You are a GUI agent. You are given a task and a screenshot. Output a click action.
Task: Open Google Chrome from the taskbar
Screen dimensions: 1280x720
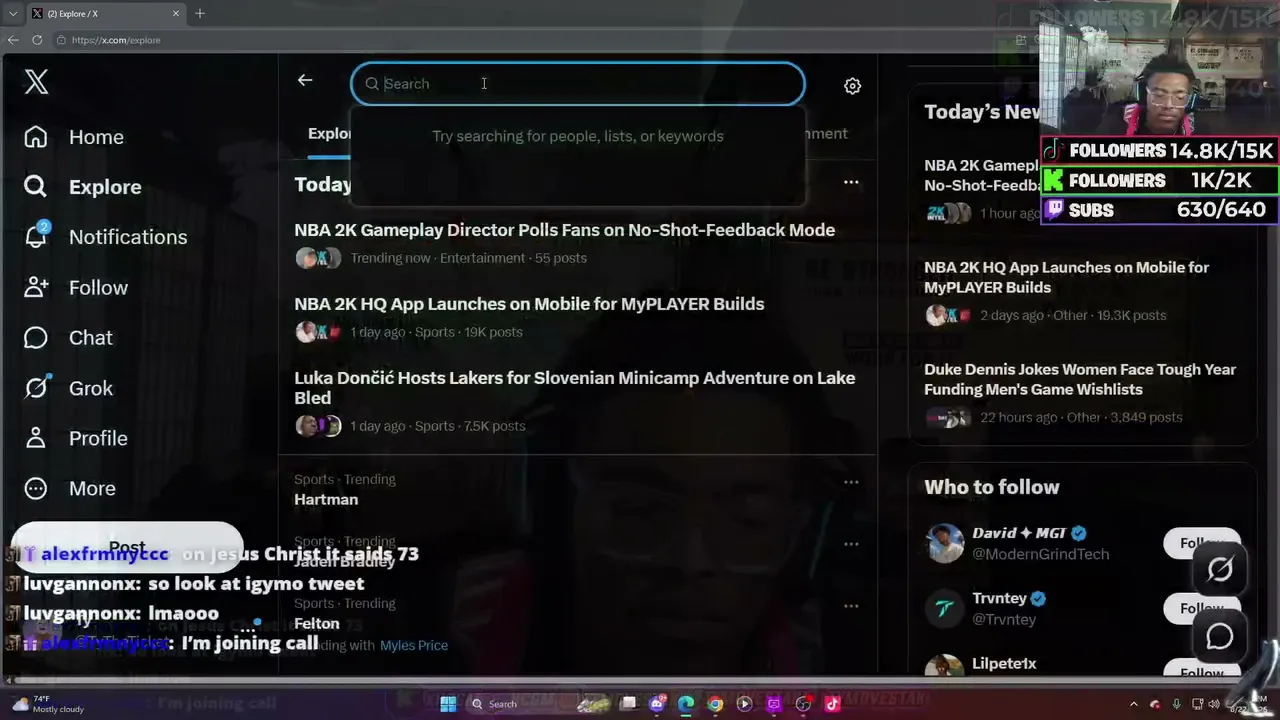[715, 704]
